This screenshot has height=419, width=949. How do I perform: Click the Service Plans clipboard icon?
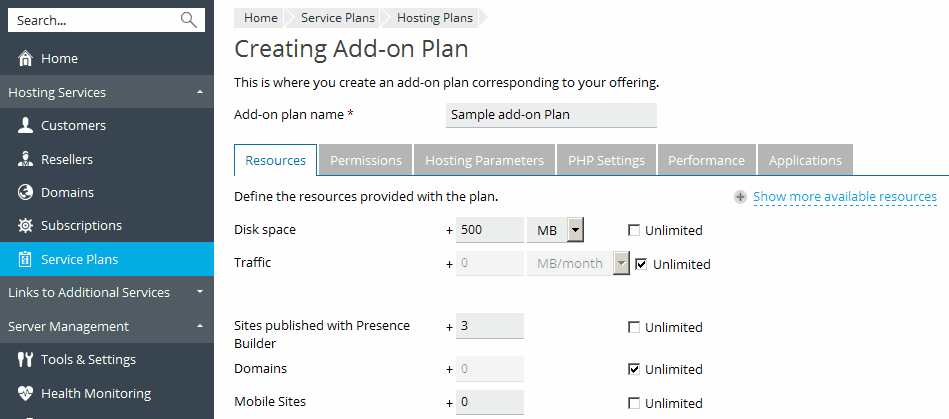click(26, 260)
